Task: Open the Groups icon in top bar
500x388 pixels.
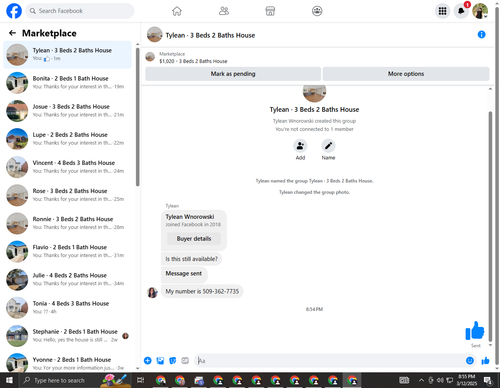Action: (x=317, y=11)
